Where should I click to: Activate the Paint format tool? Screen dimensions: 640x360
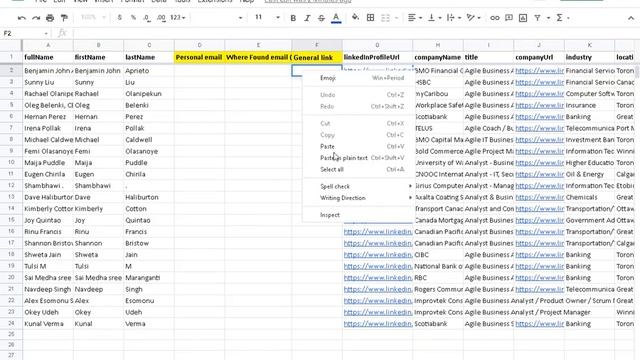(64, 18)
